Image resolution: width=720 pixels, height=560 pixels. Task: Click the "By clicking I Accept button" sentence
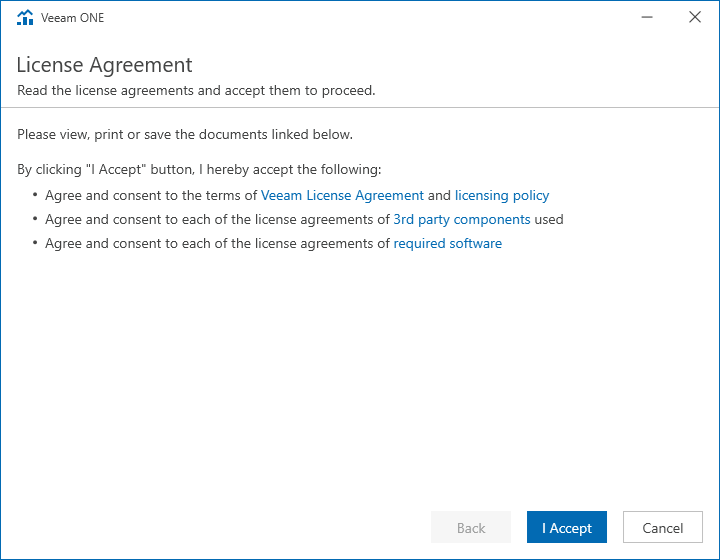pyautogui.click(x=199, y=169)
